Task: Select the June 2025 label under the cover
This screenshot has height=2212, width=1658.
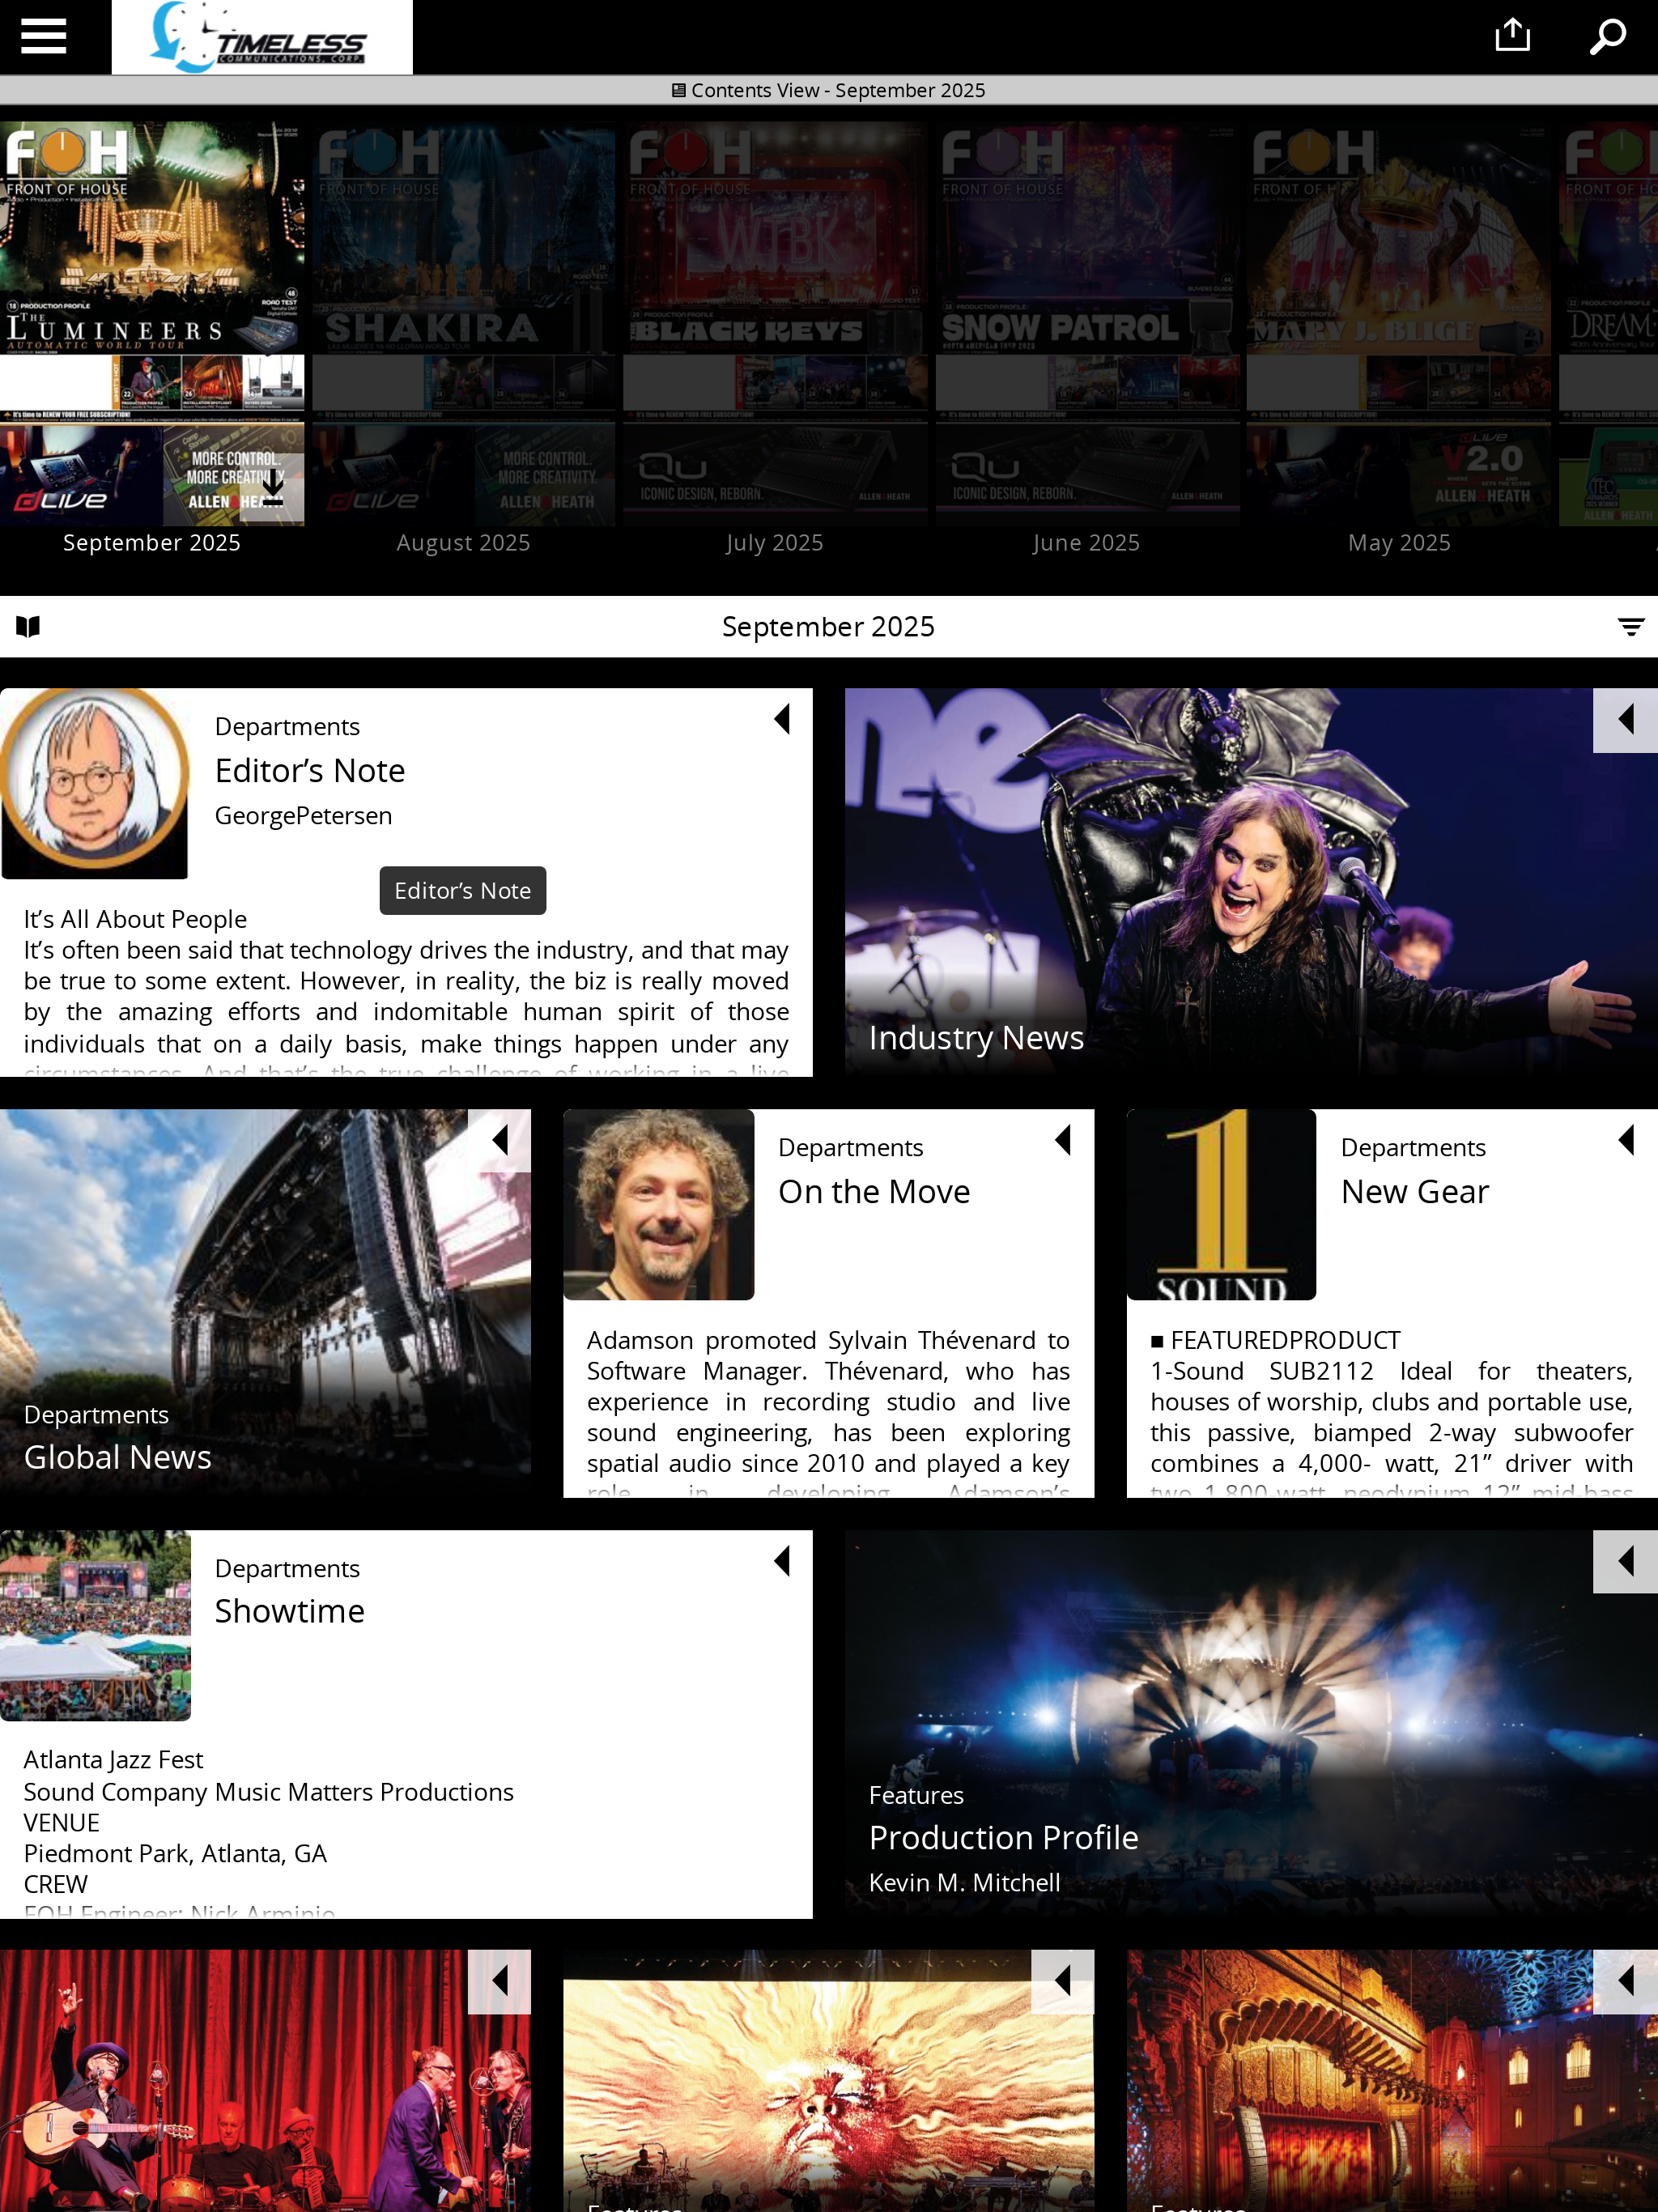Action: pyautogui.click(x=1086, y=543)
